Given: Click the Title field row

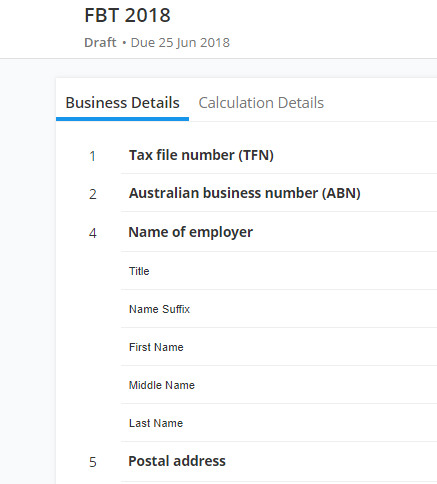Looking at the screenshot, I should tap(279, 271).
